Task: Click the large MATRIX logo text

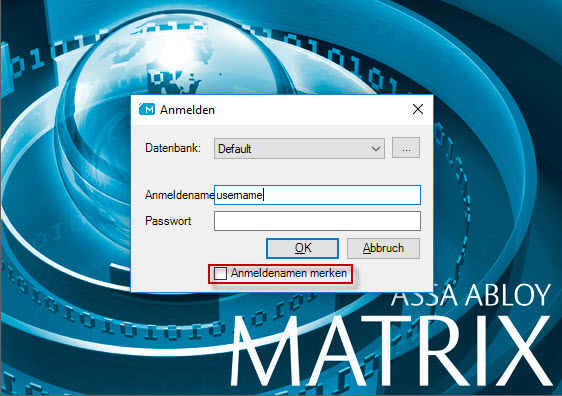Action: pos(392,349)
